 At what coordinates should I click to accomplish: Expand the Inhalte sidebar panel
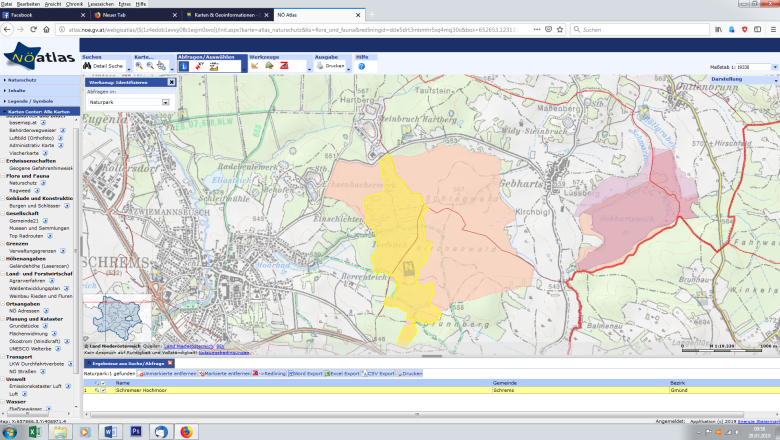click(40, 90)
